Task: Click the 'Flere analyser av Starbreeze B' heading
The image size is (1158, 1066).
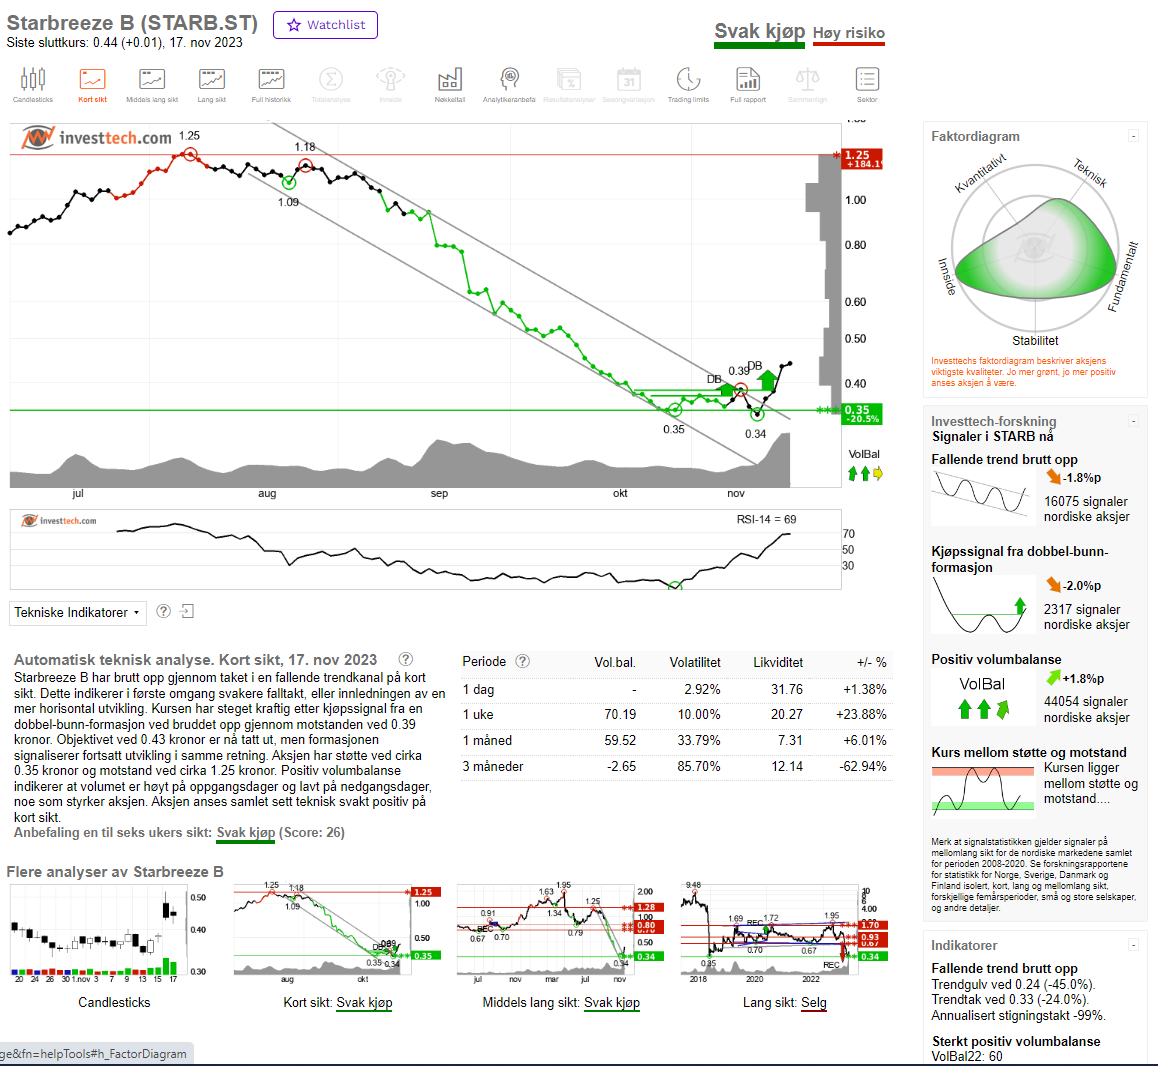Action: click(115, 872)
